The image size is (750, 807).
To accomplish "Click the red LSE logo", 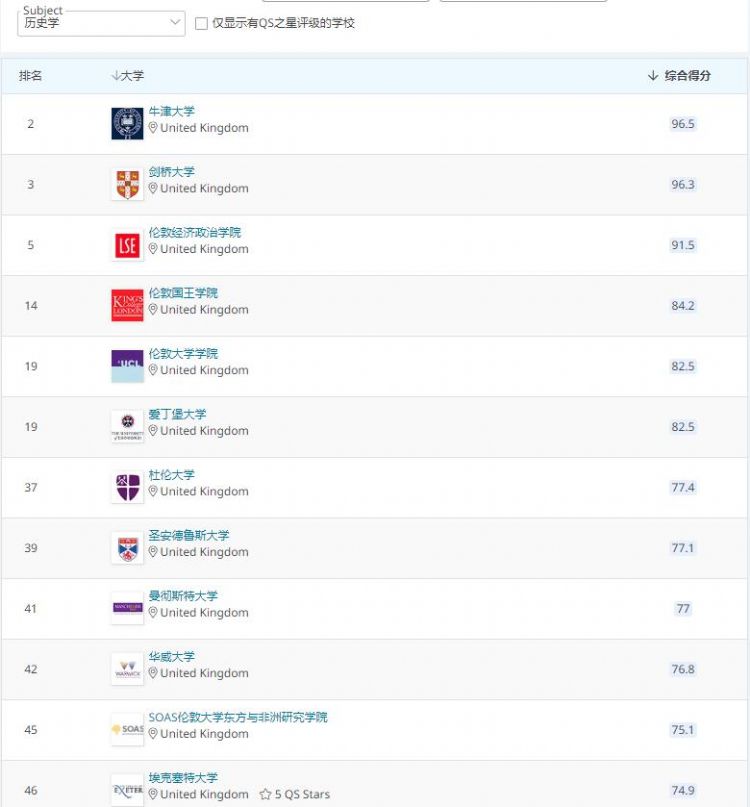I will tap(126, 244).
